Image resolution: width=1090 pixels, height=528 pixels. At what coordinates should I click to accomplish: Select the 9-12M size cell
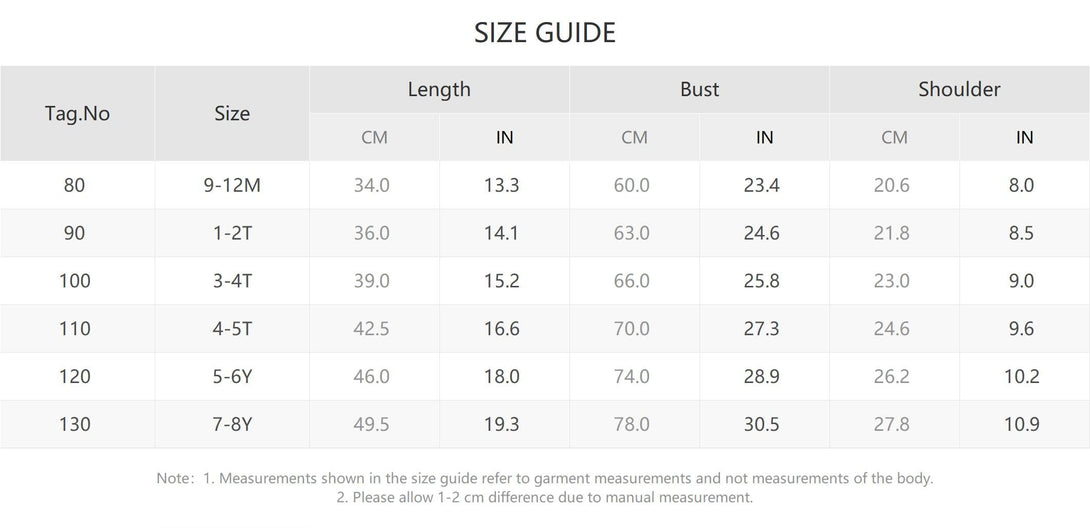coord(232,185)
